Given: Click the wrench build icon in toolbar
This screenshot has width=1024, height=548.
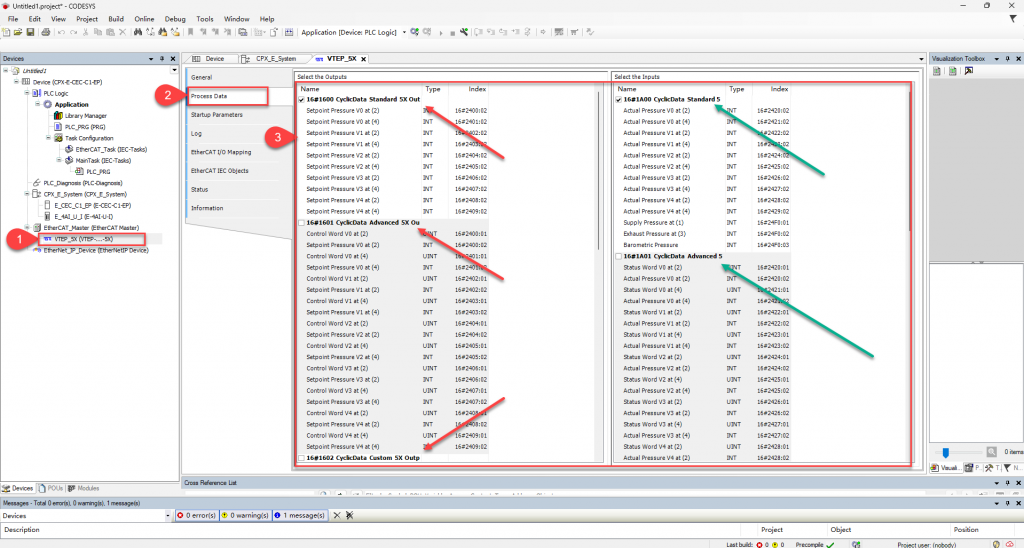Looking at the screenshot, I should pos(464,32).
